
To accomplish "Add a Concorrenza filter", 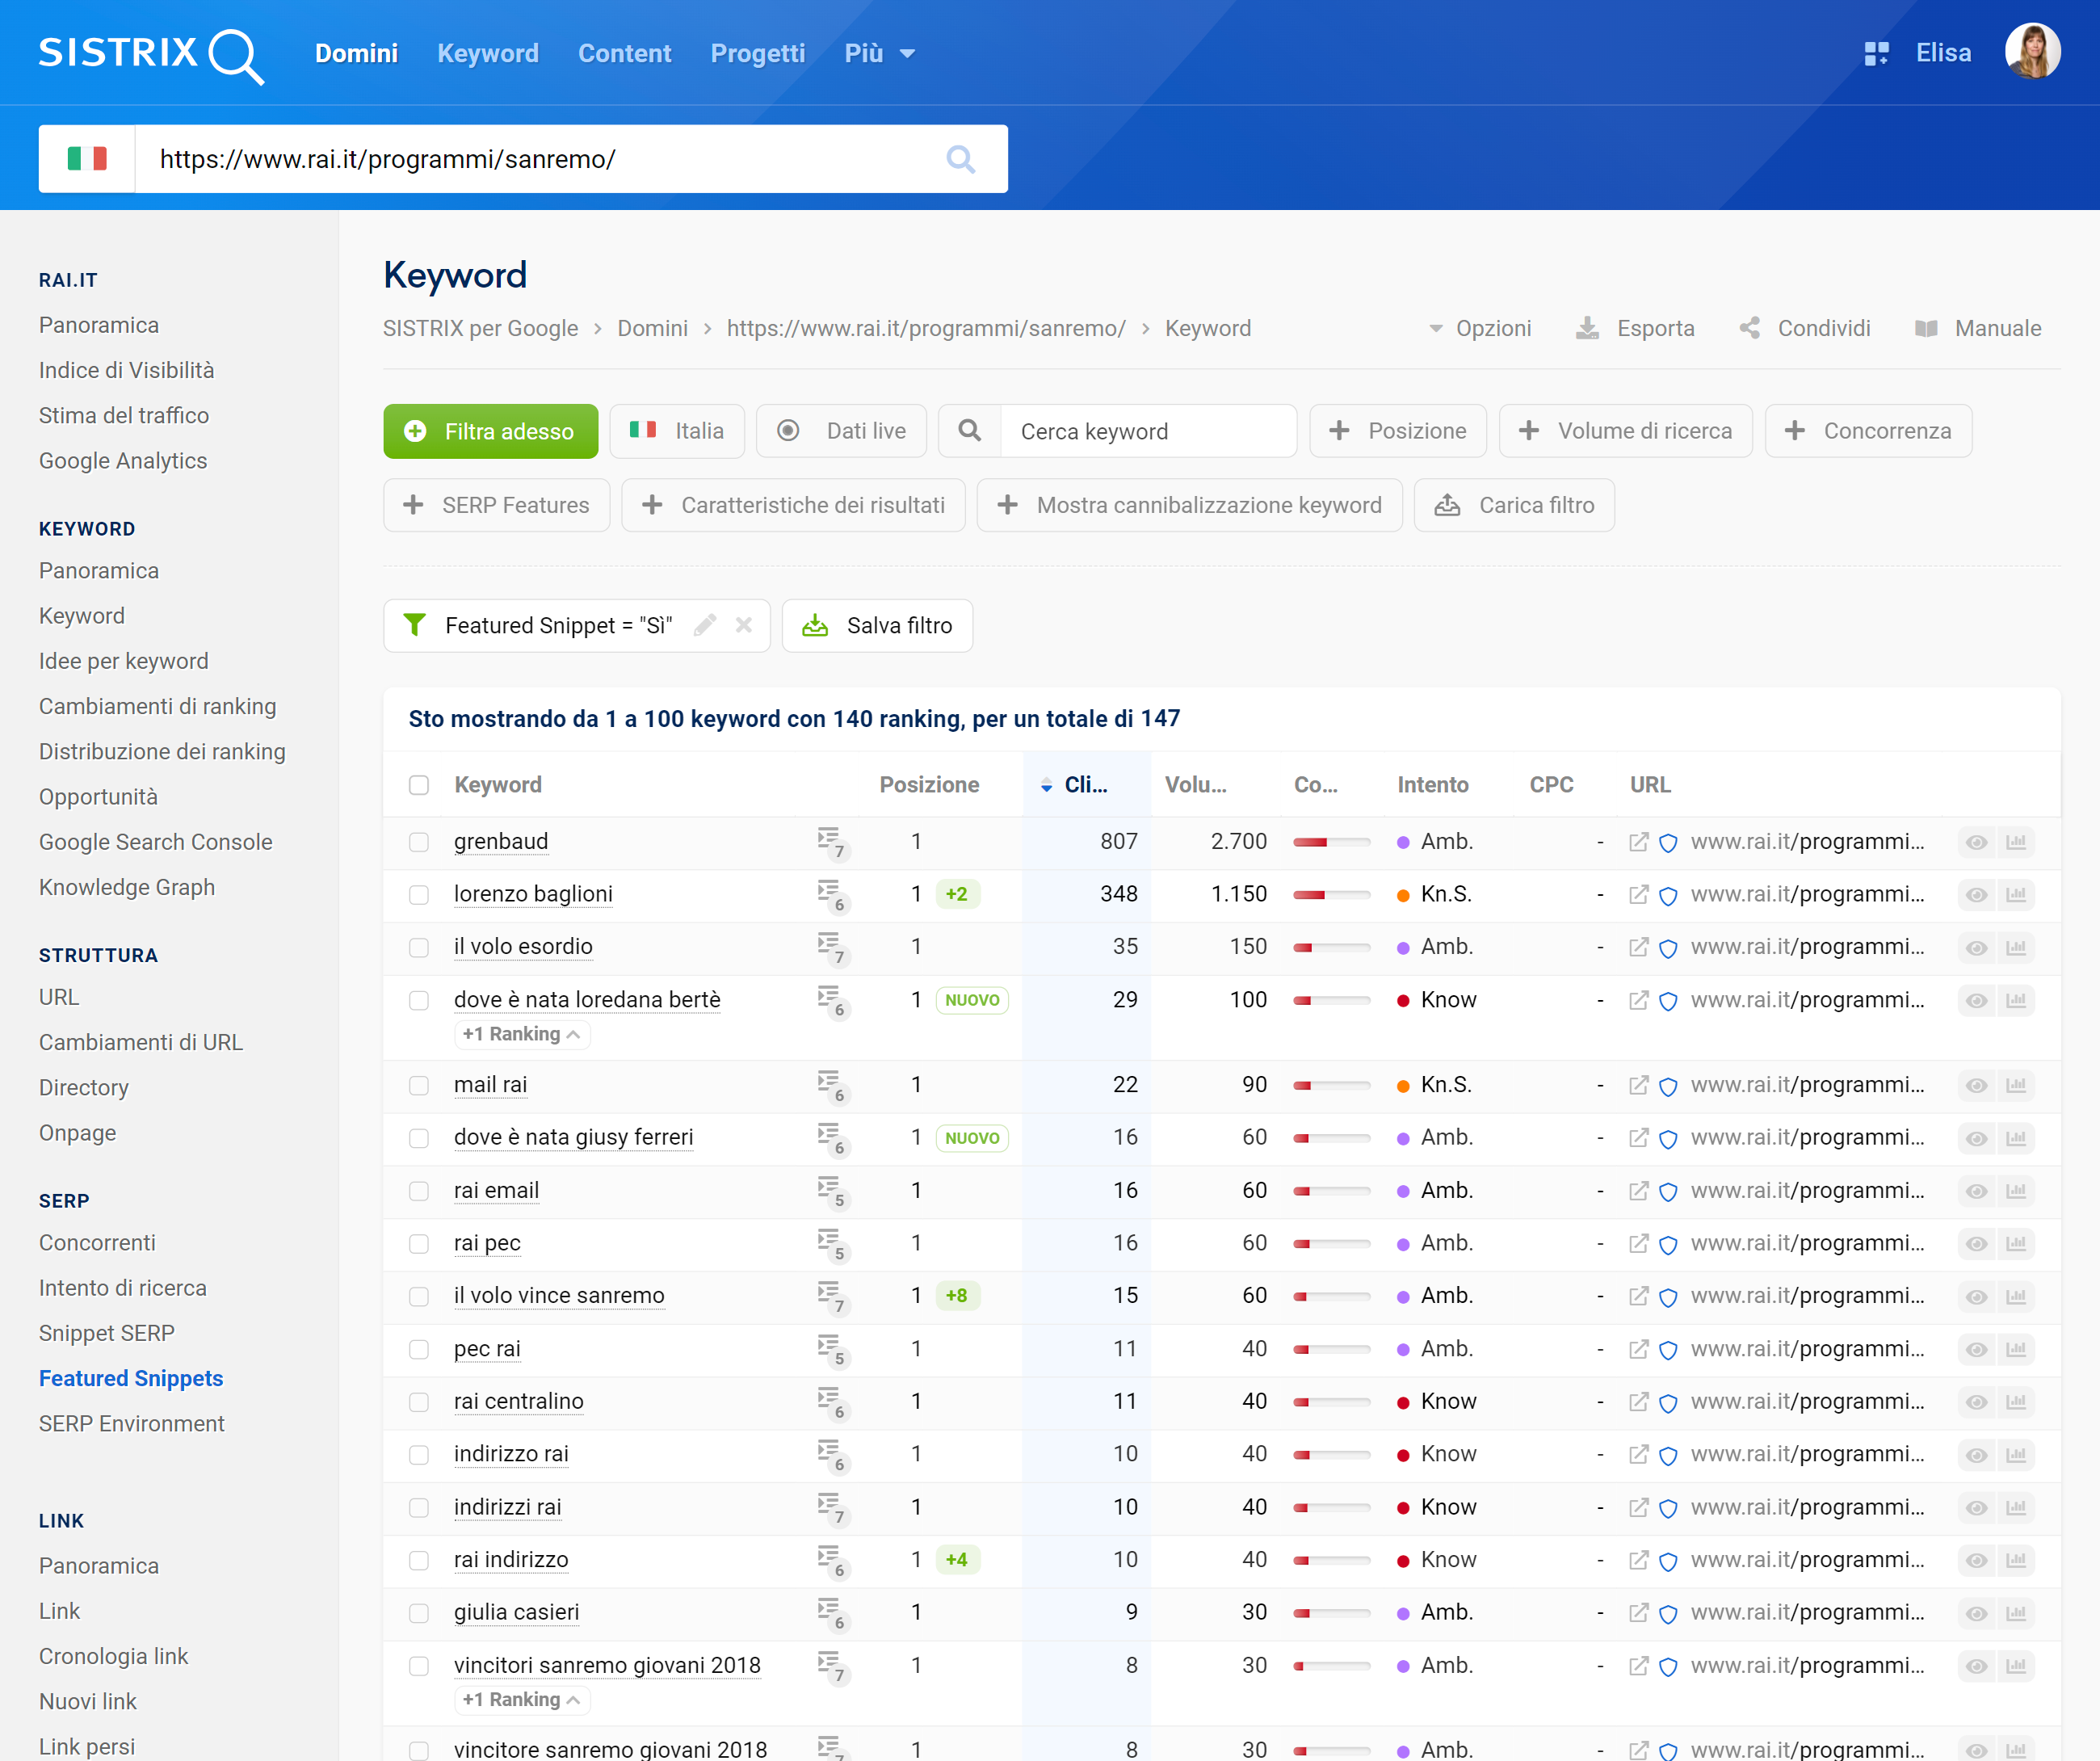I will pyautogui.click(x=1868, y=431).
